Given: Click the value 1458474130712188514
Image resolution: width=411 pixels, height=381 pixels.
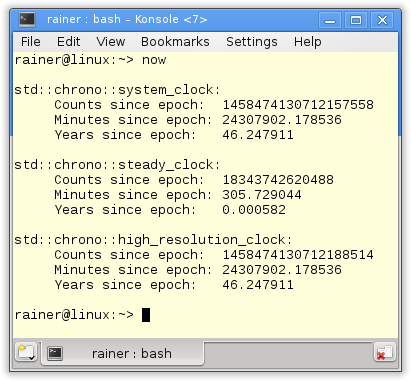Looking at the screenshot, I should coord(298,255).
